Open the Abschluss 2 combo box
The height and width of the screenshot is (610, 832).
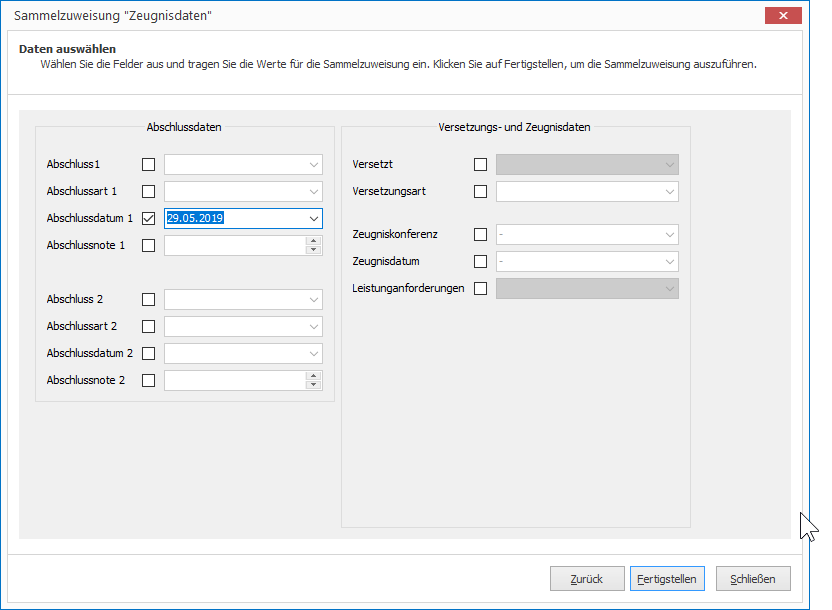(243, 300)
